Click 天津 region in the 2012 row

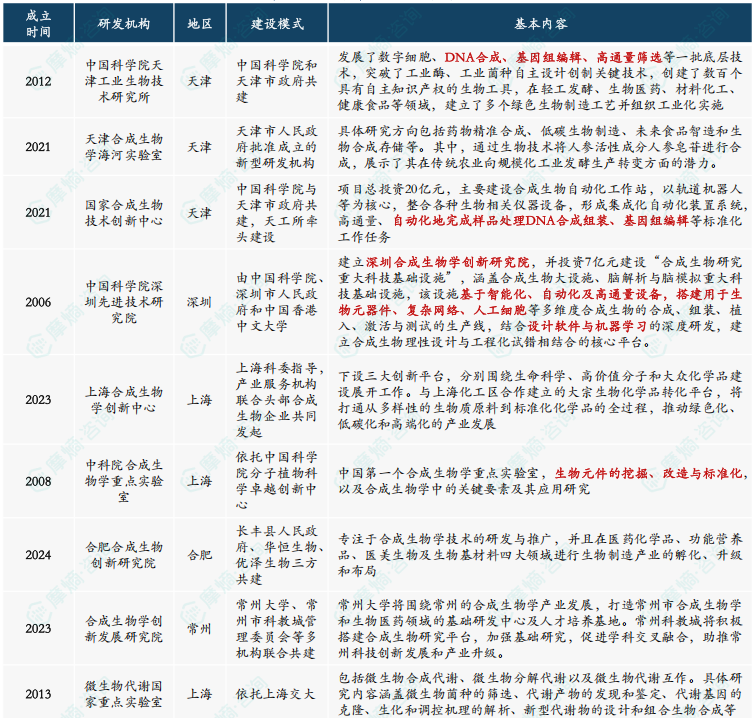(200, 81)
